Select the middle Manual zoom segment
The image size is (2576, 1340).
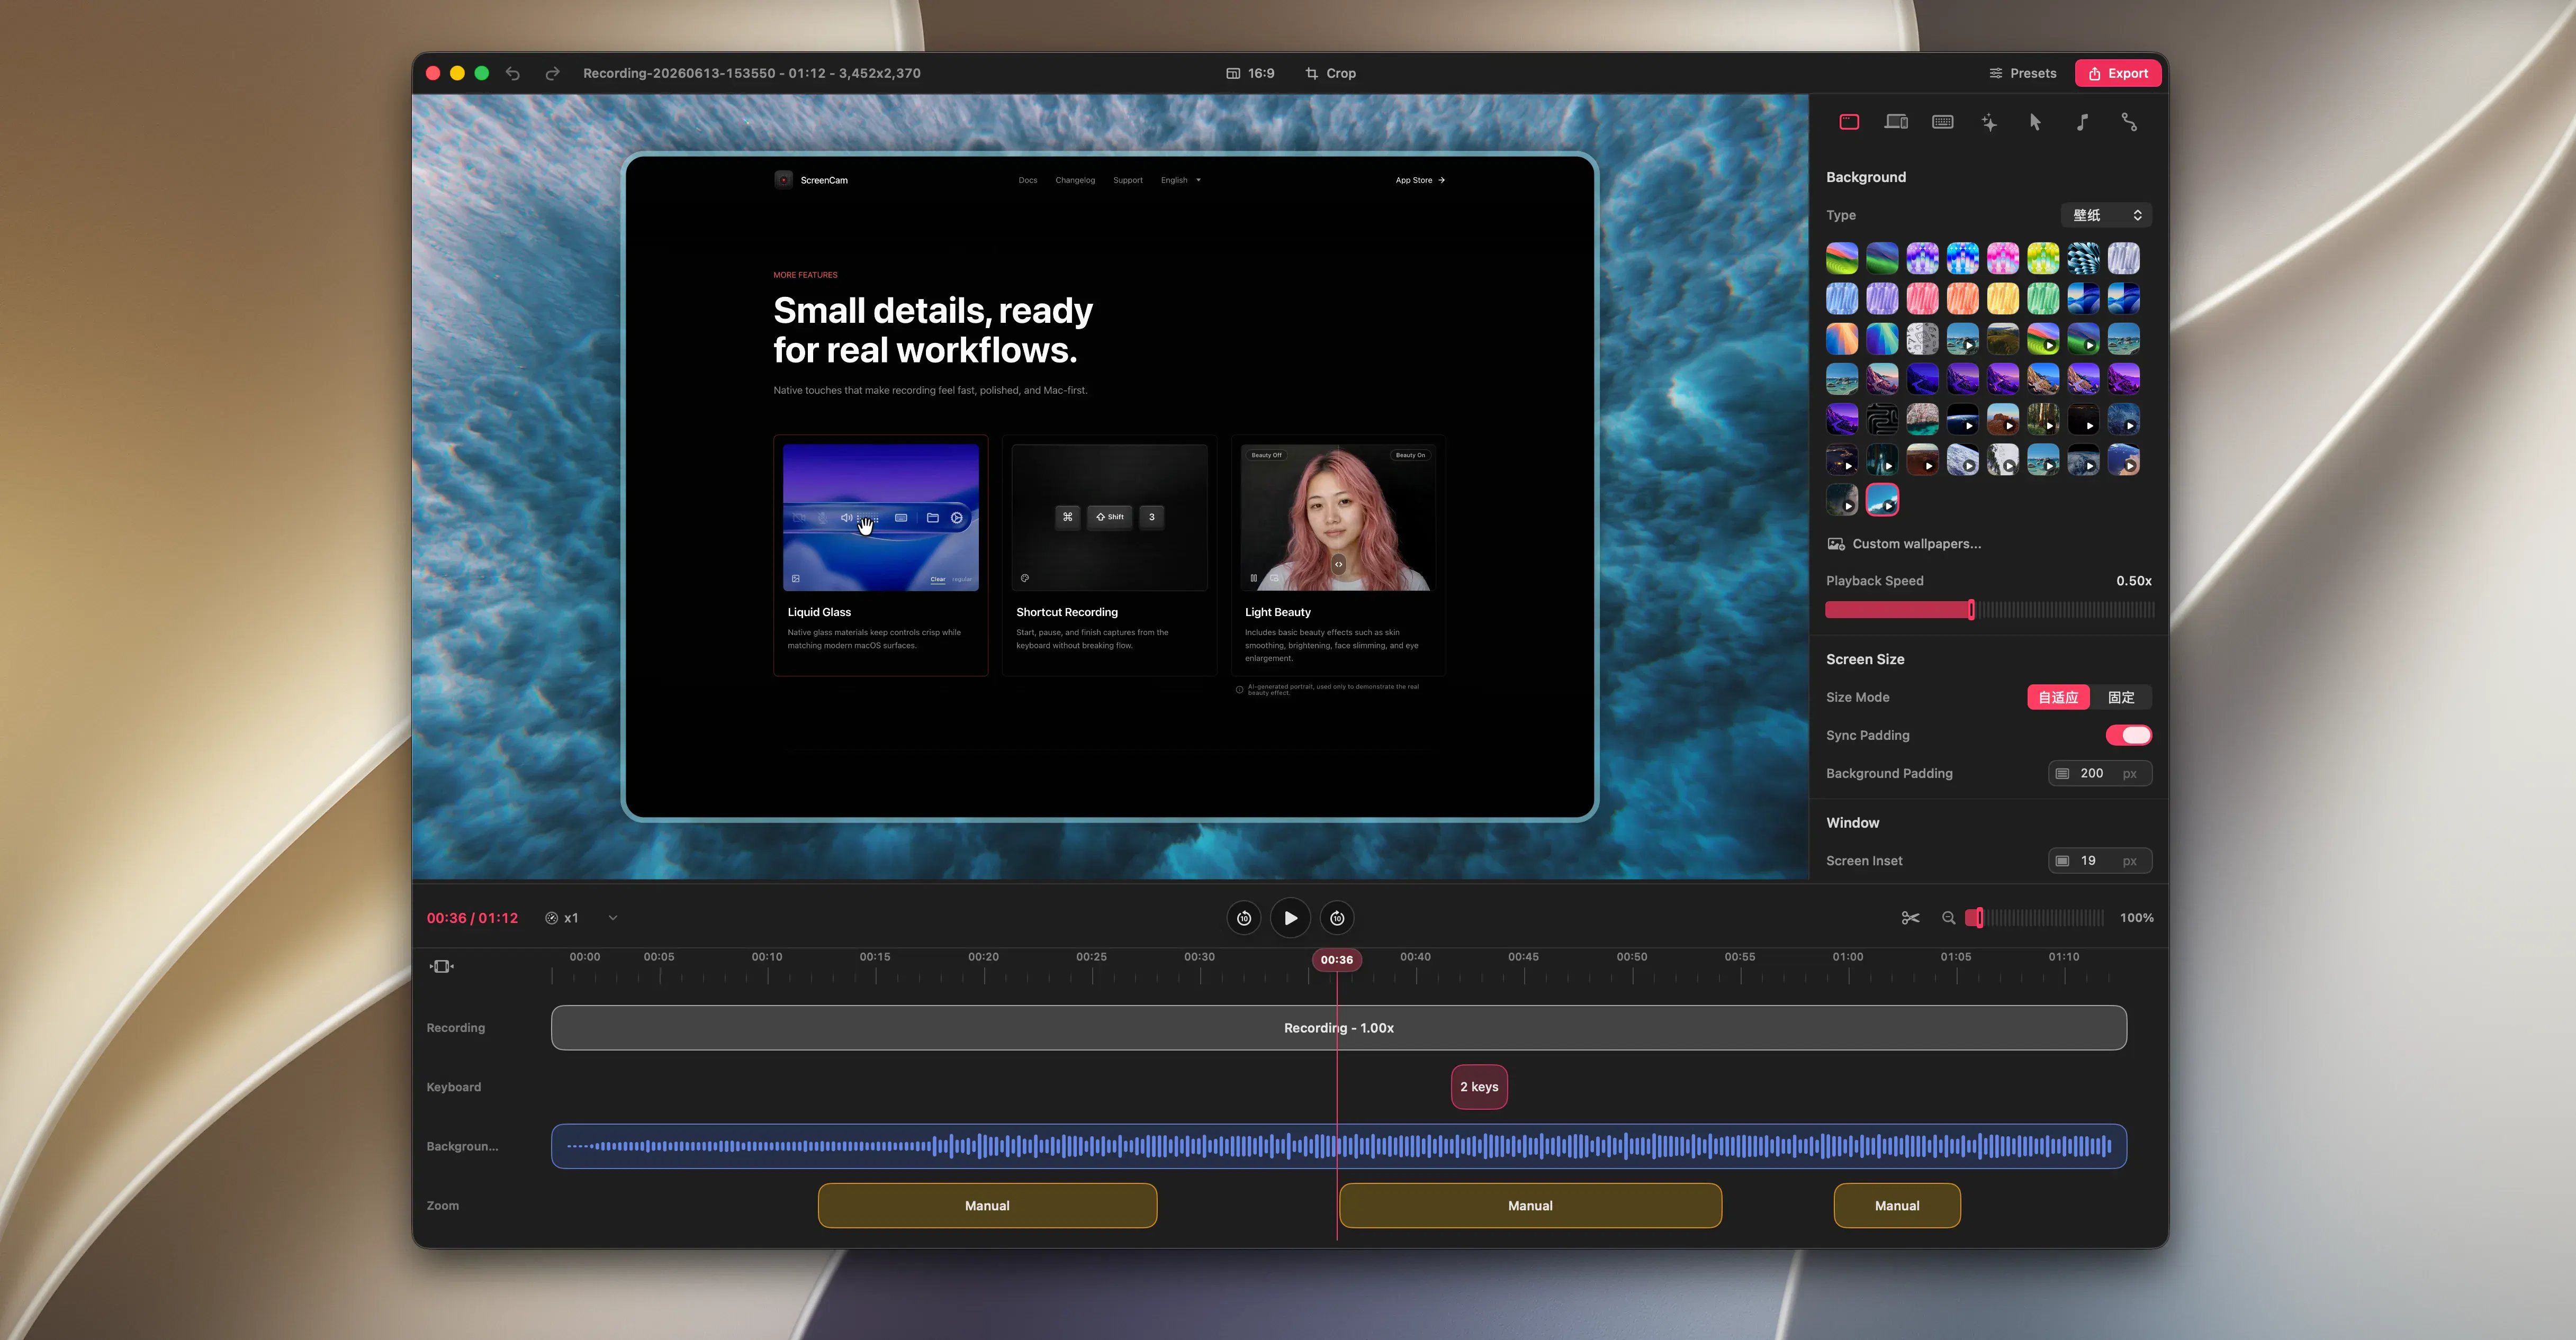[1530, 1206]
